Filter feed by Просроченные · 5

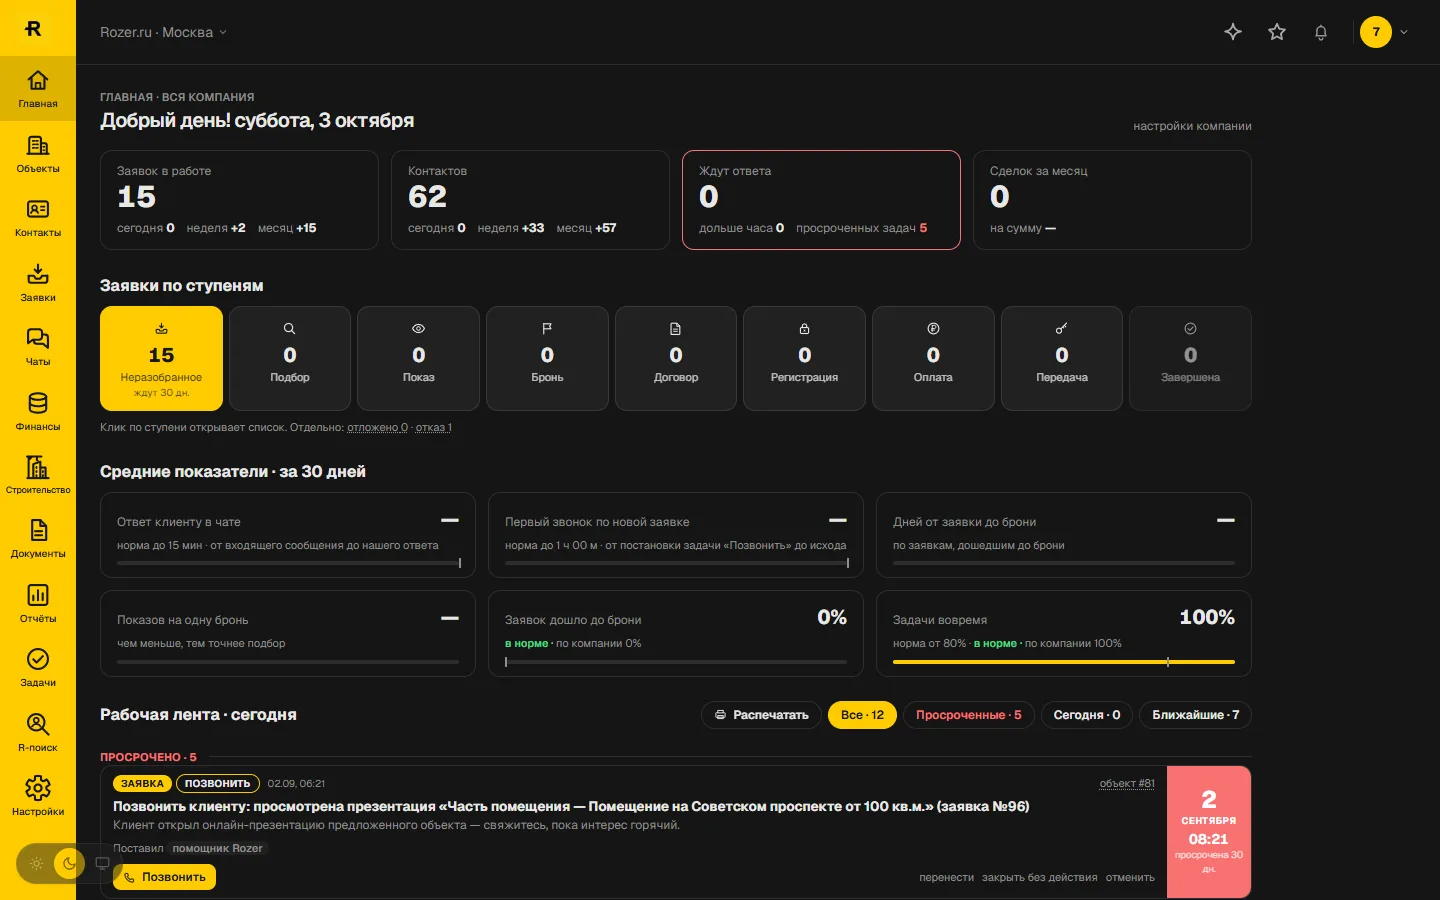click(969, 715)
